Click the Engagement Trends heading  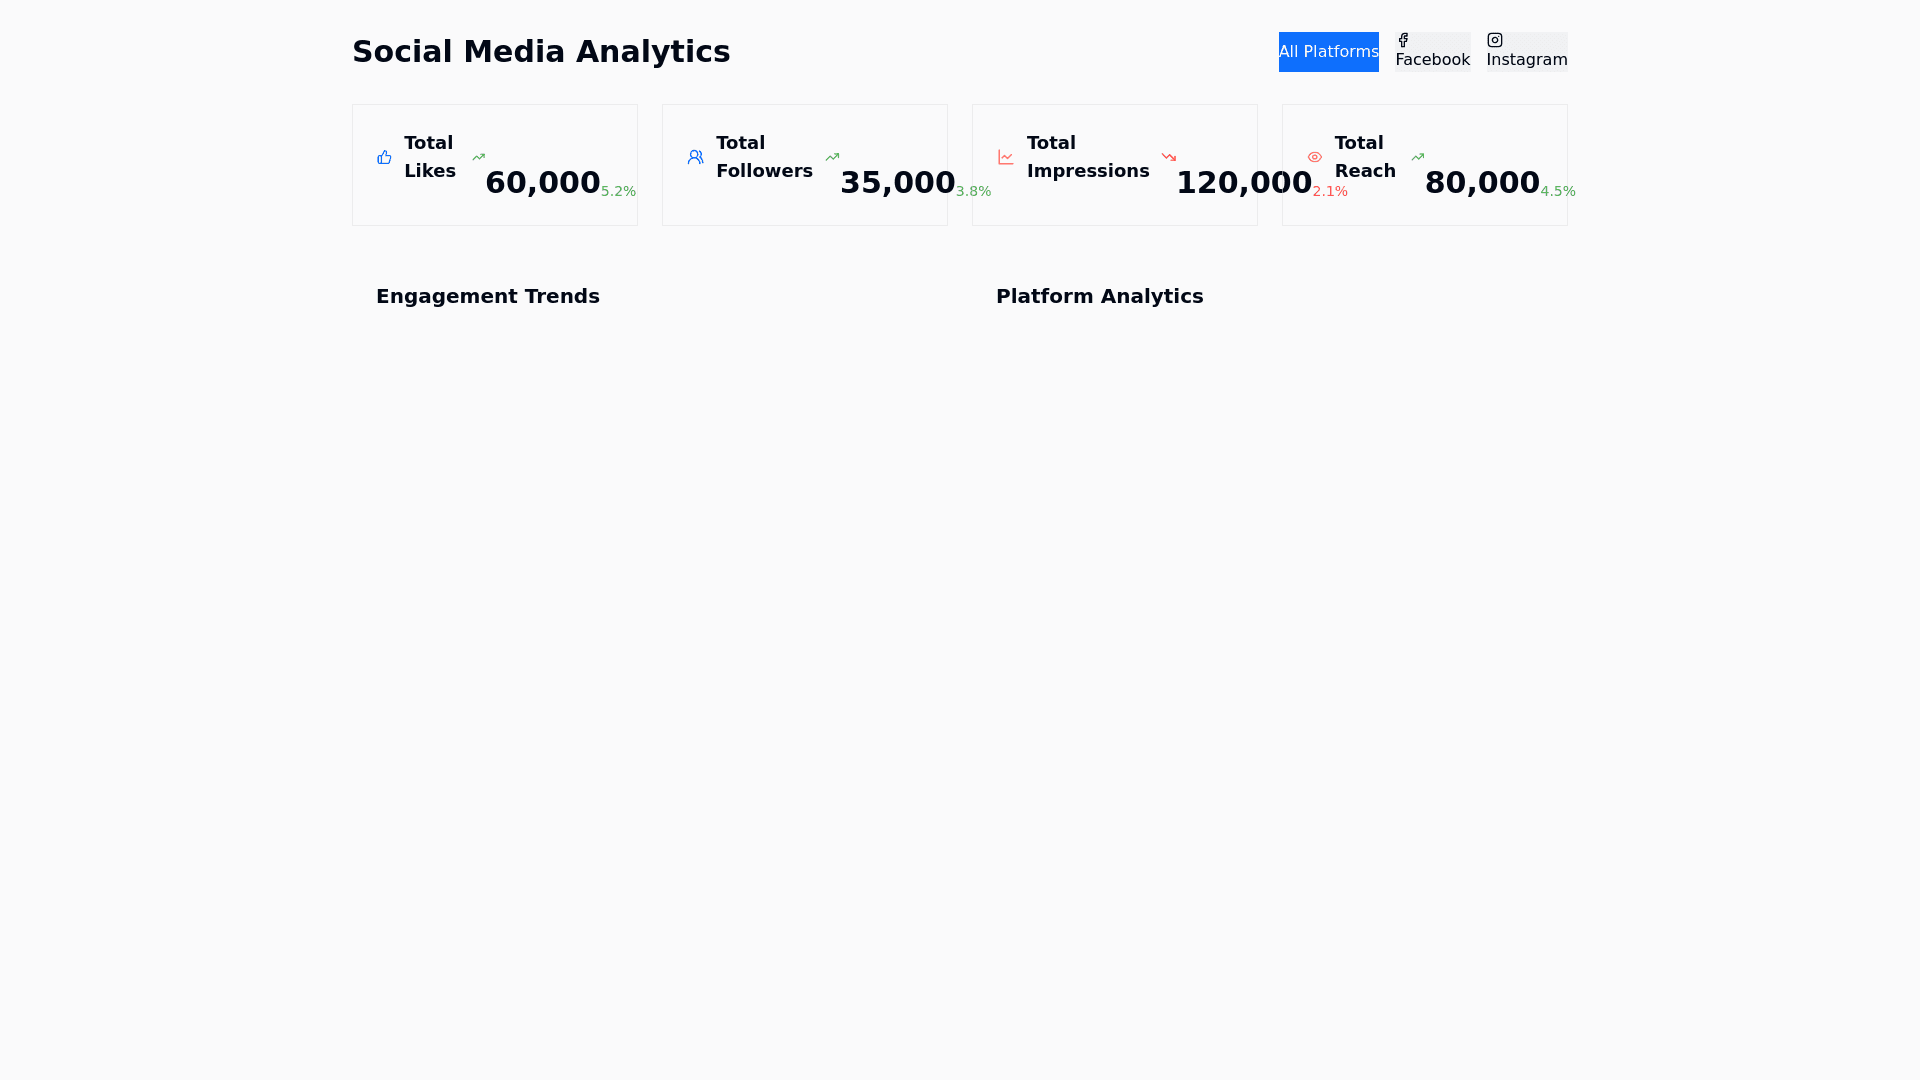[488, 296]
